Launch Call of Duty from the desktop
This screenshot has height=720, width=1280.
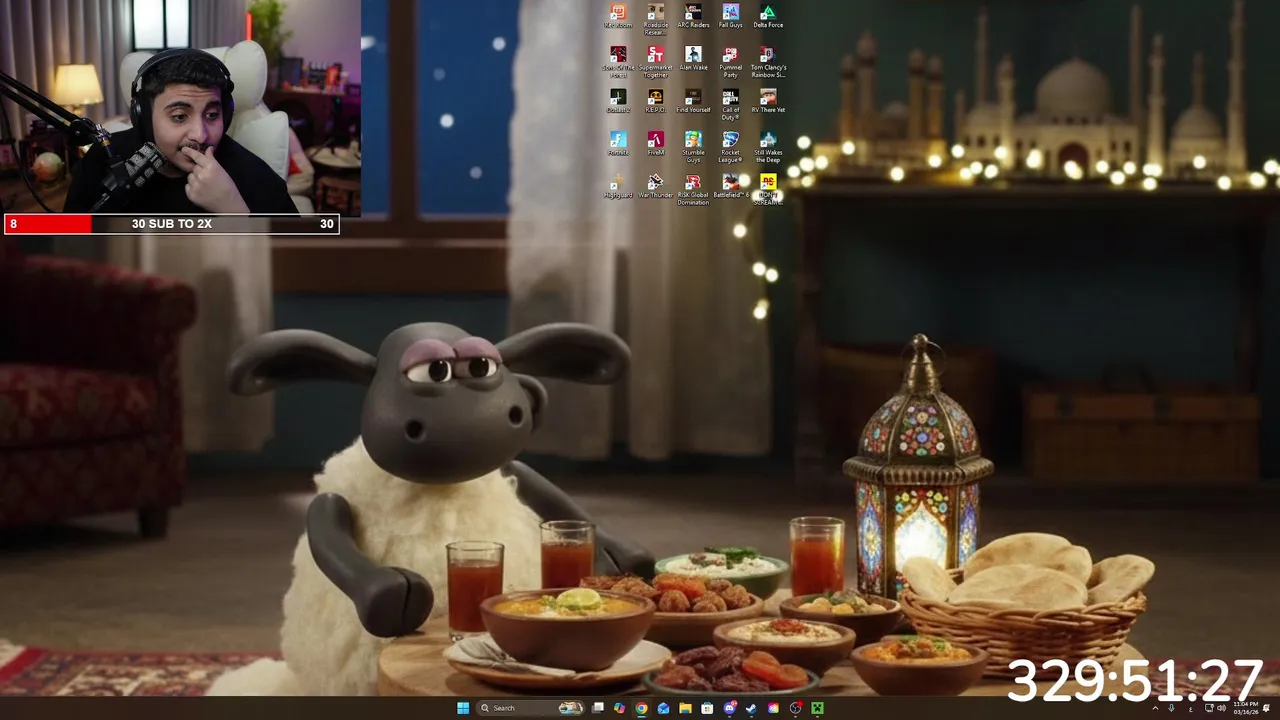coord(731,104)
